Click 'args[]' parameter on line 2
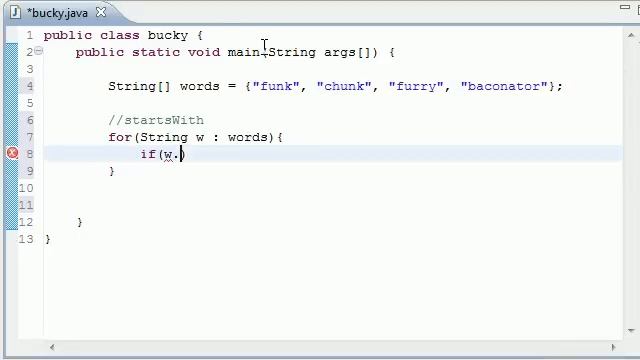The image size is (640, 360). click(347, 52)
